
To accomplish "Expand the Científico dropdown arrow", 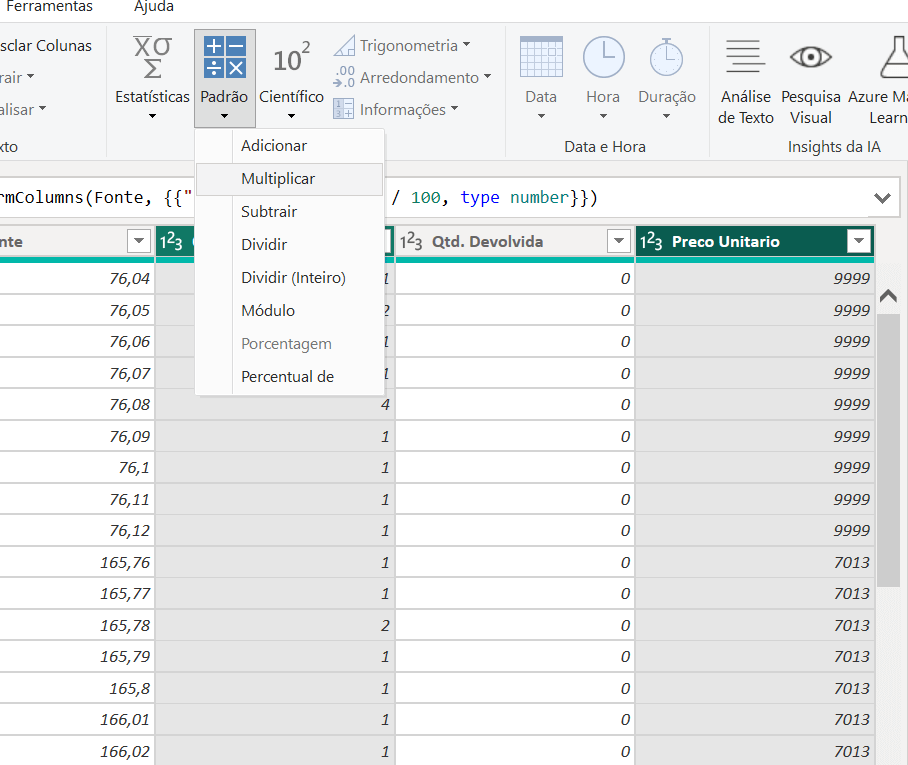I will (291, 116).
